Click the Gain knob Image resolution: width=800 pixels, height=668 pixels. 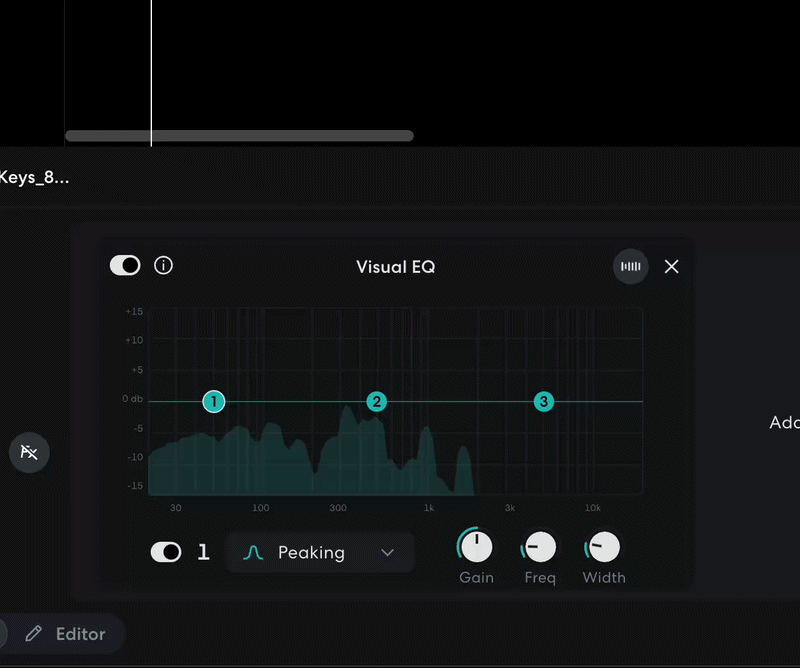coord(477,547)
